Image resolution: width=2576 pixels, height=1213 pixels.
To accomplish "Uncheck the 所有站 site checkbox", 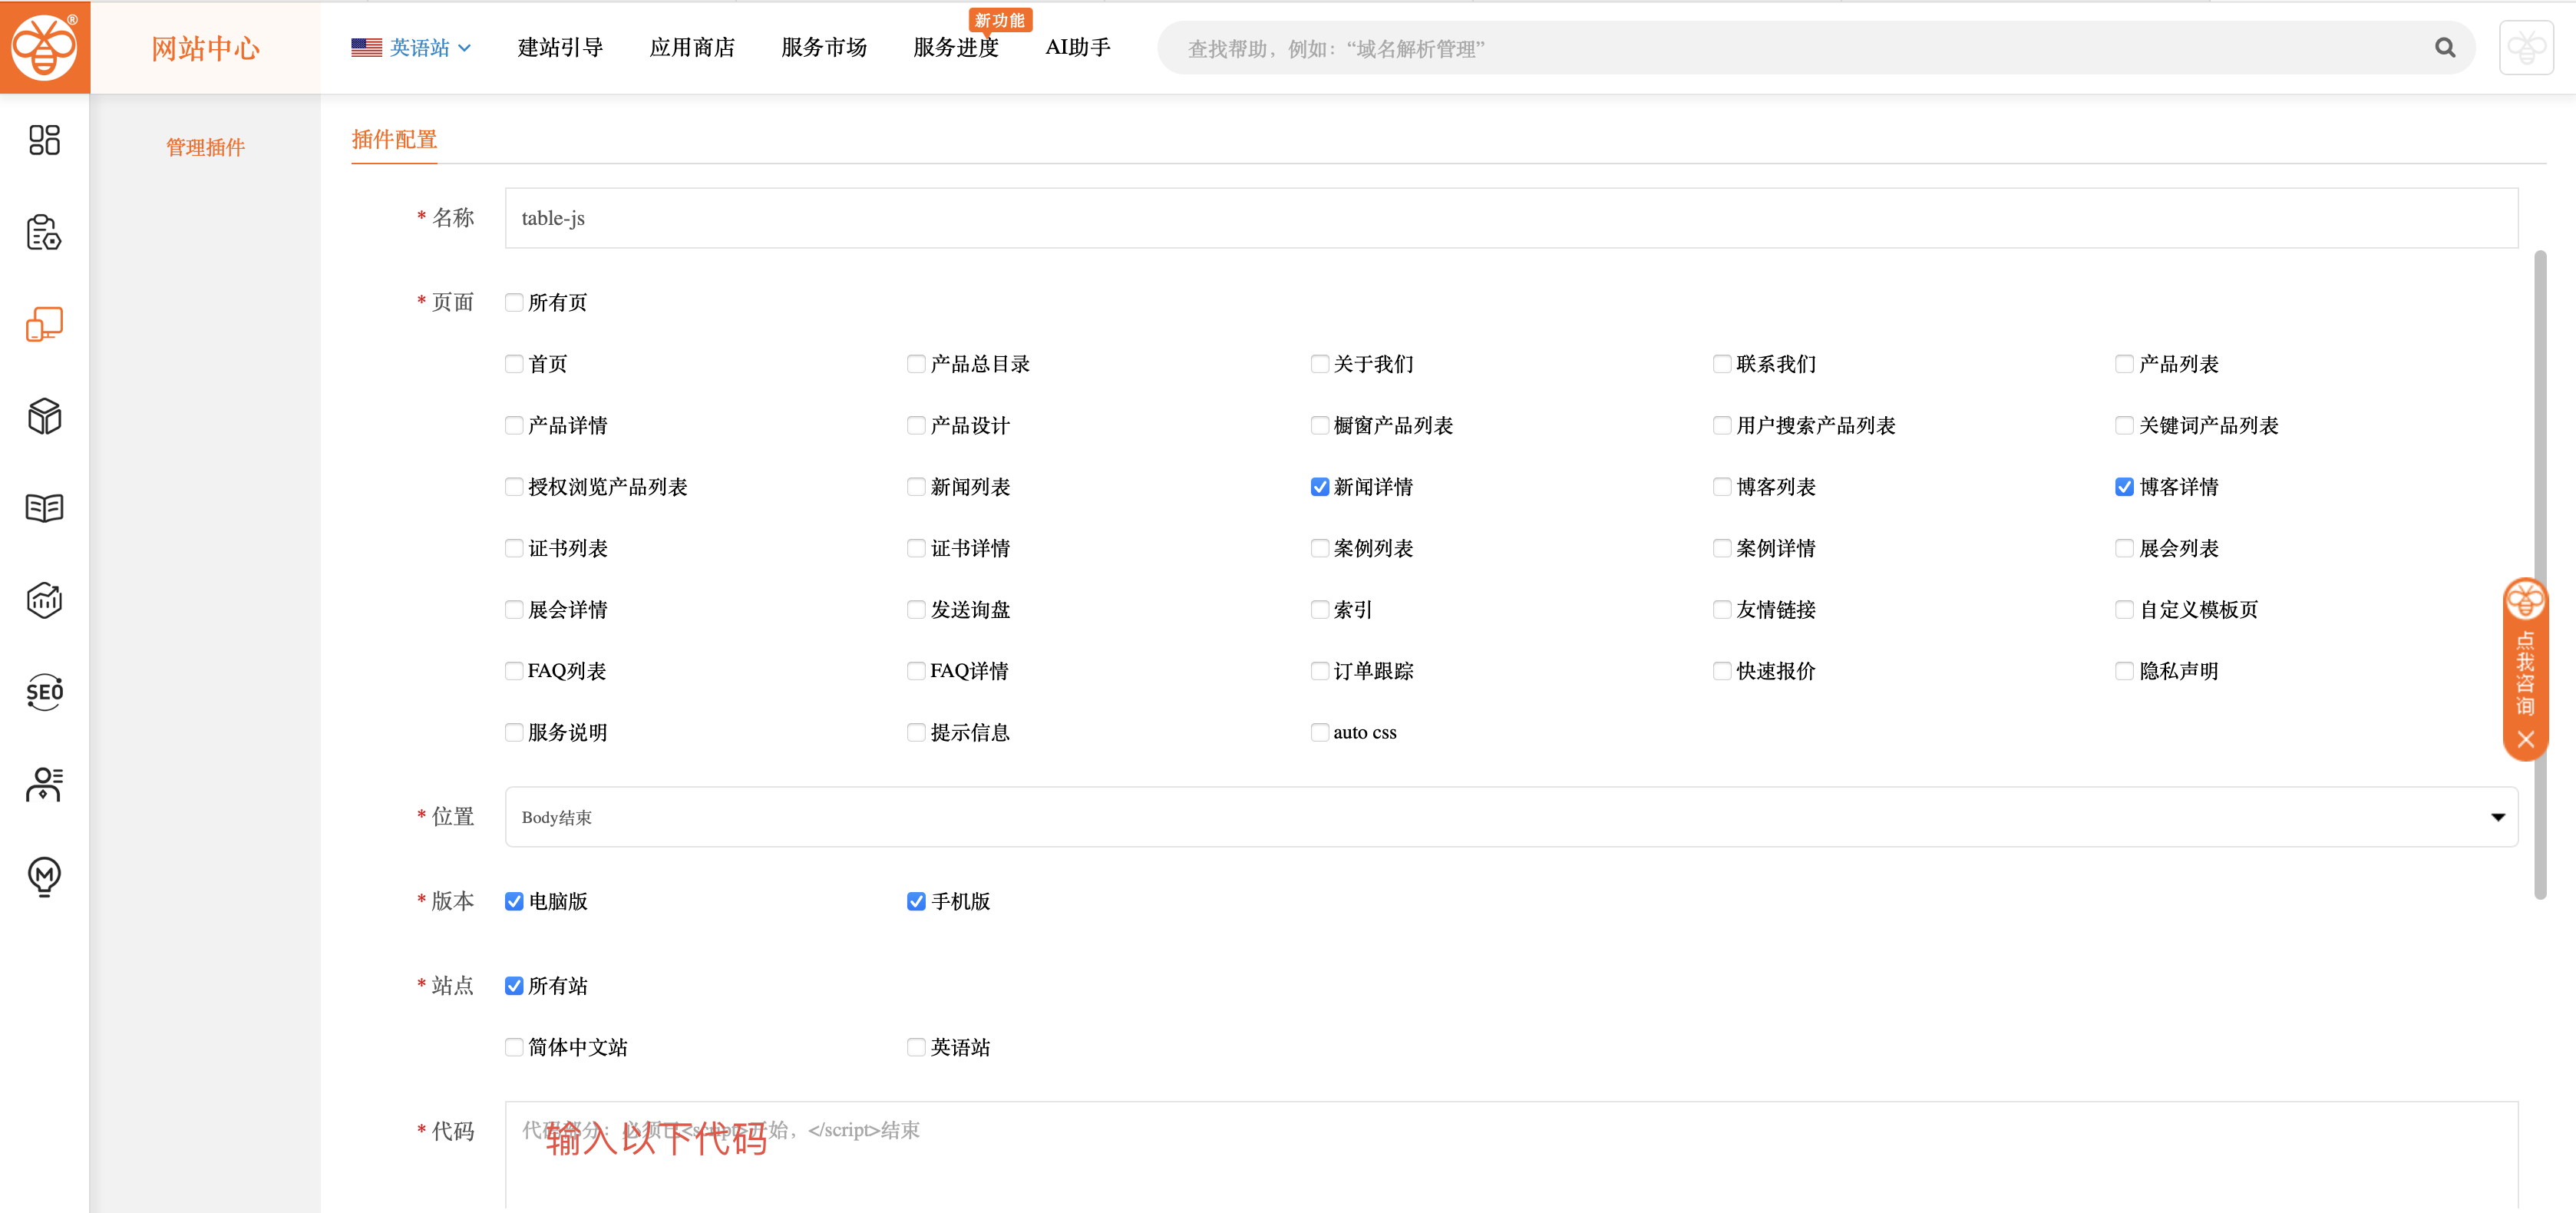I will click(x=514, y=986).
